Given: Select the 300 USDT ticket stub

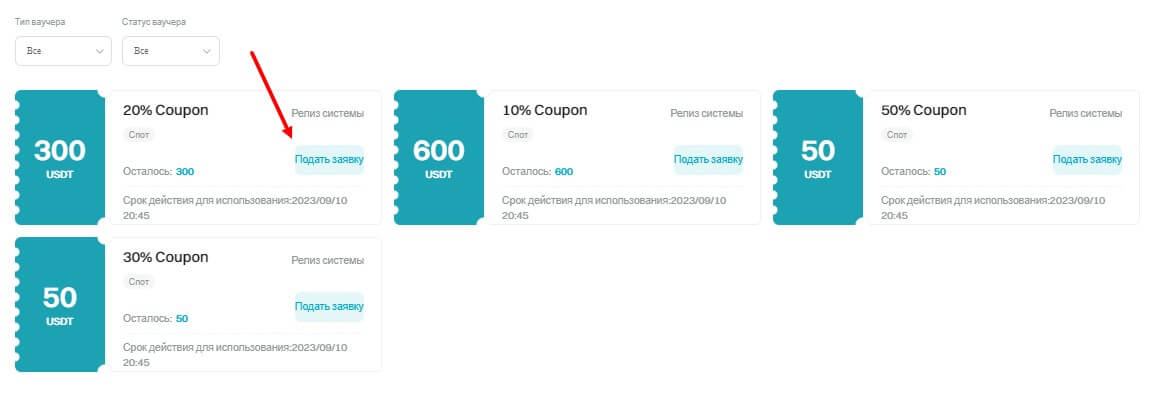Looking at the screenshot, I should tap(60, 157).
